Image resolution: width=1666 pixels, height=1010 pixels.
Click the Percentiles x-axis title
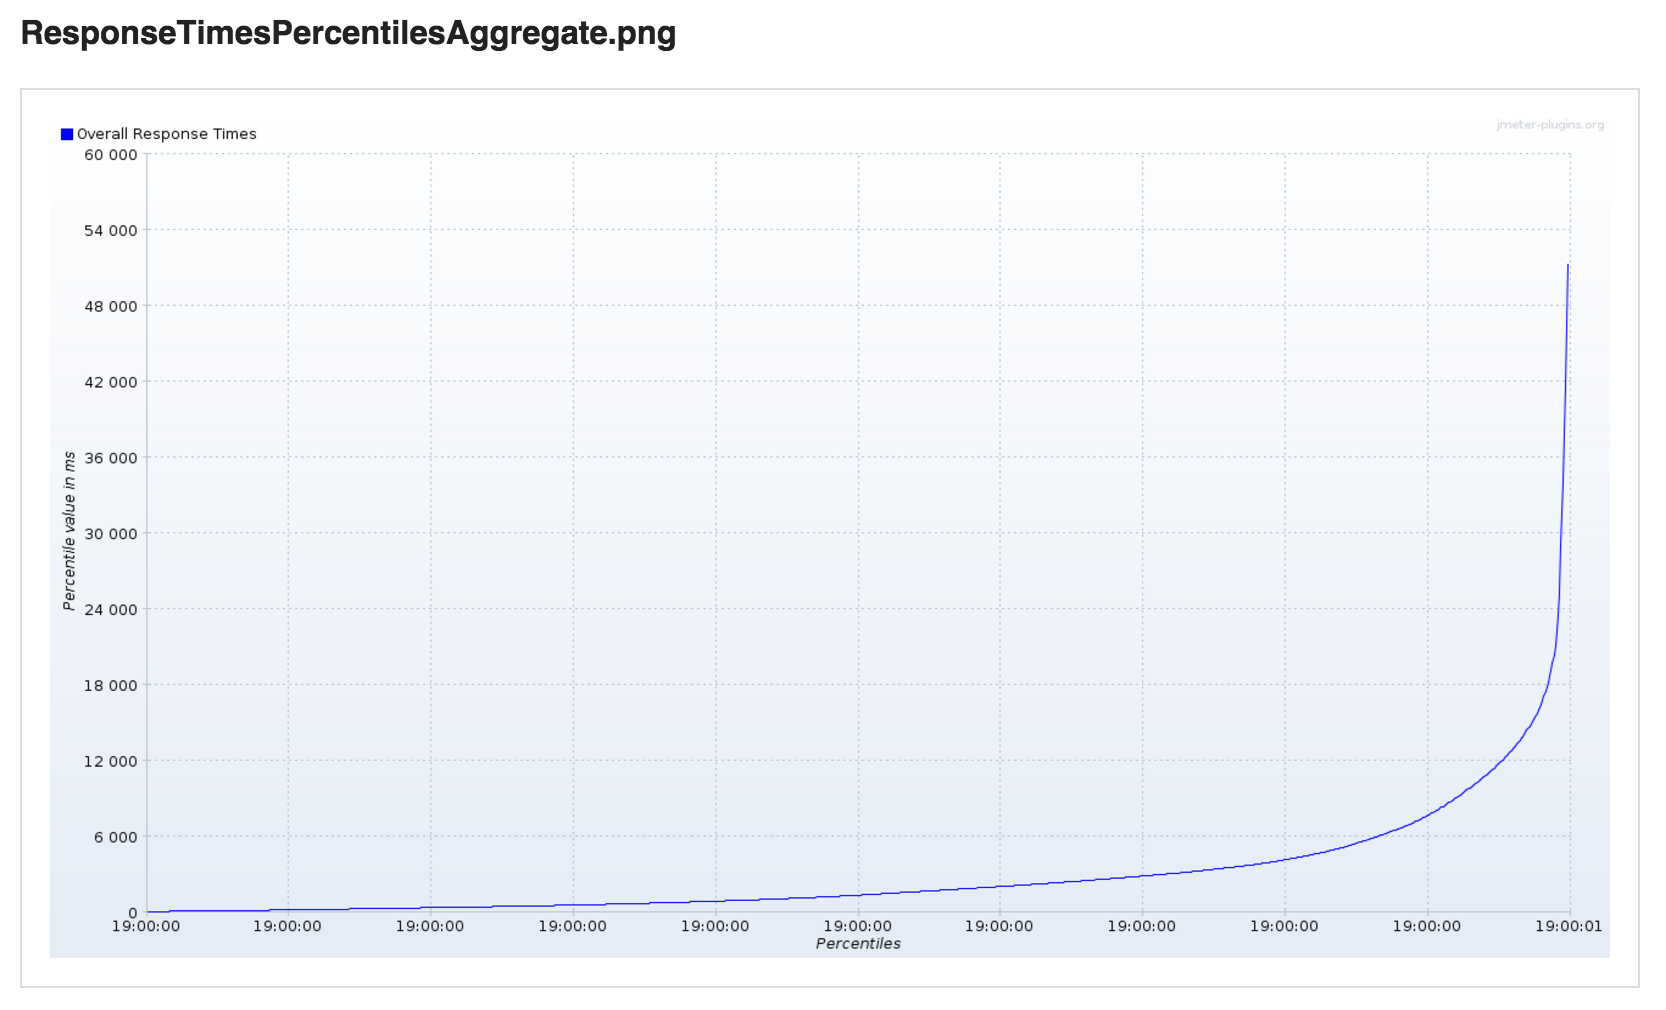click(x=858, y=943)
